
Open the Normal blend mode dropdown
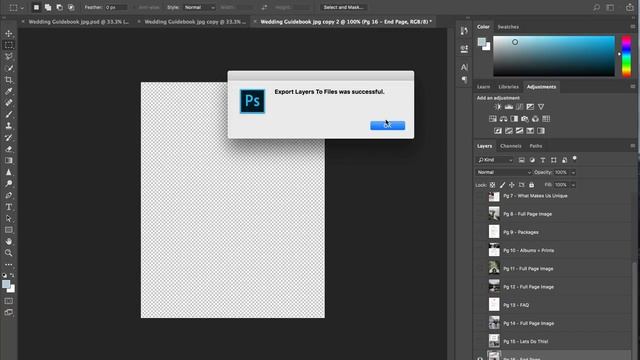pos(504,172)
